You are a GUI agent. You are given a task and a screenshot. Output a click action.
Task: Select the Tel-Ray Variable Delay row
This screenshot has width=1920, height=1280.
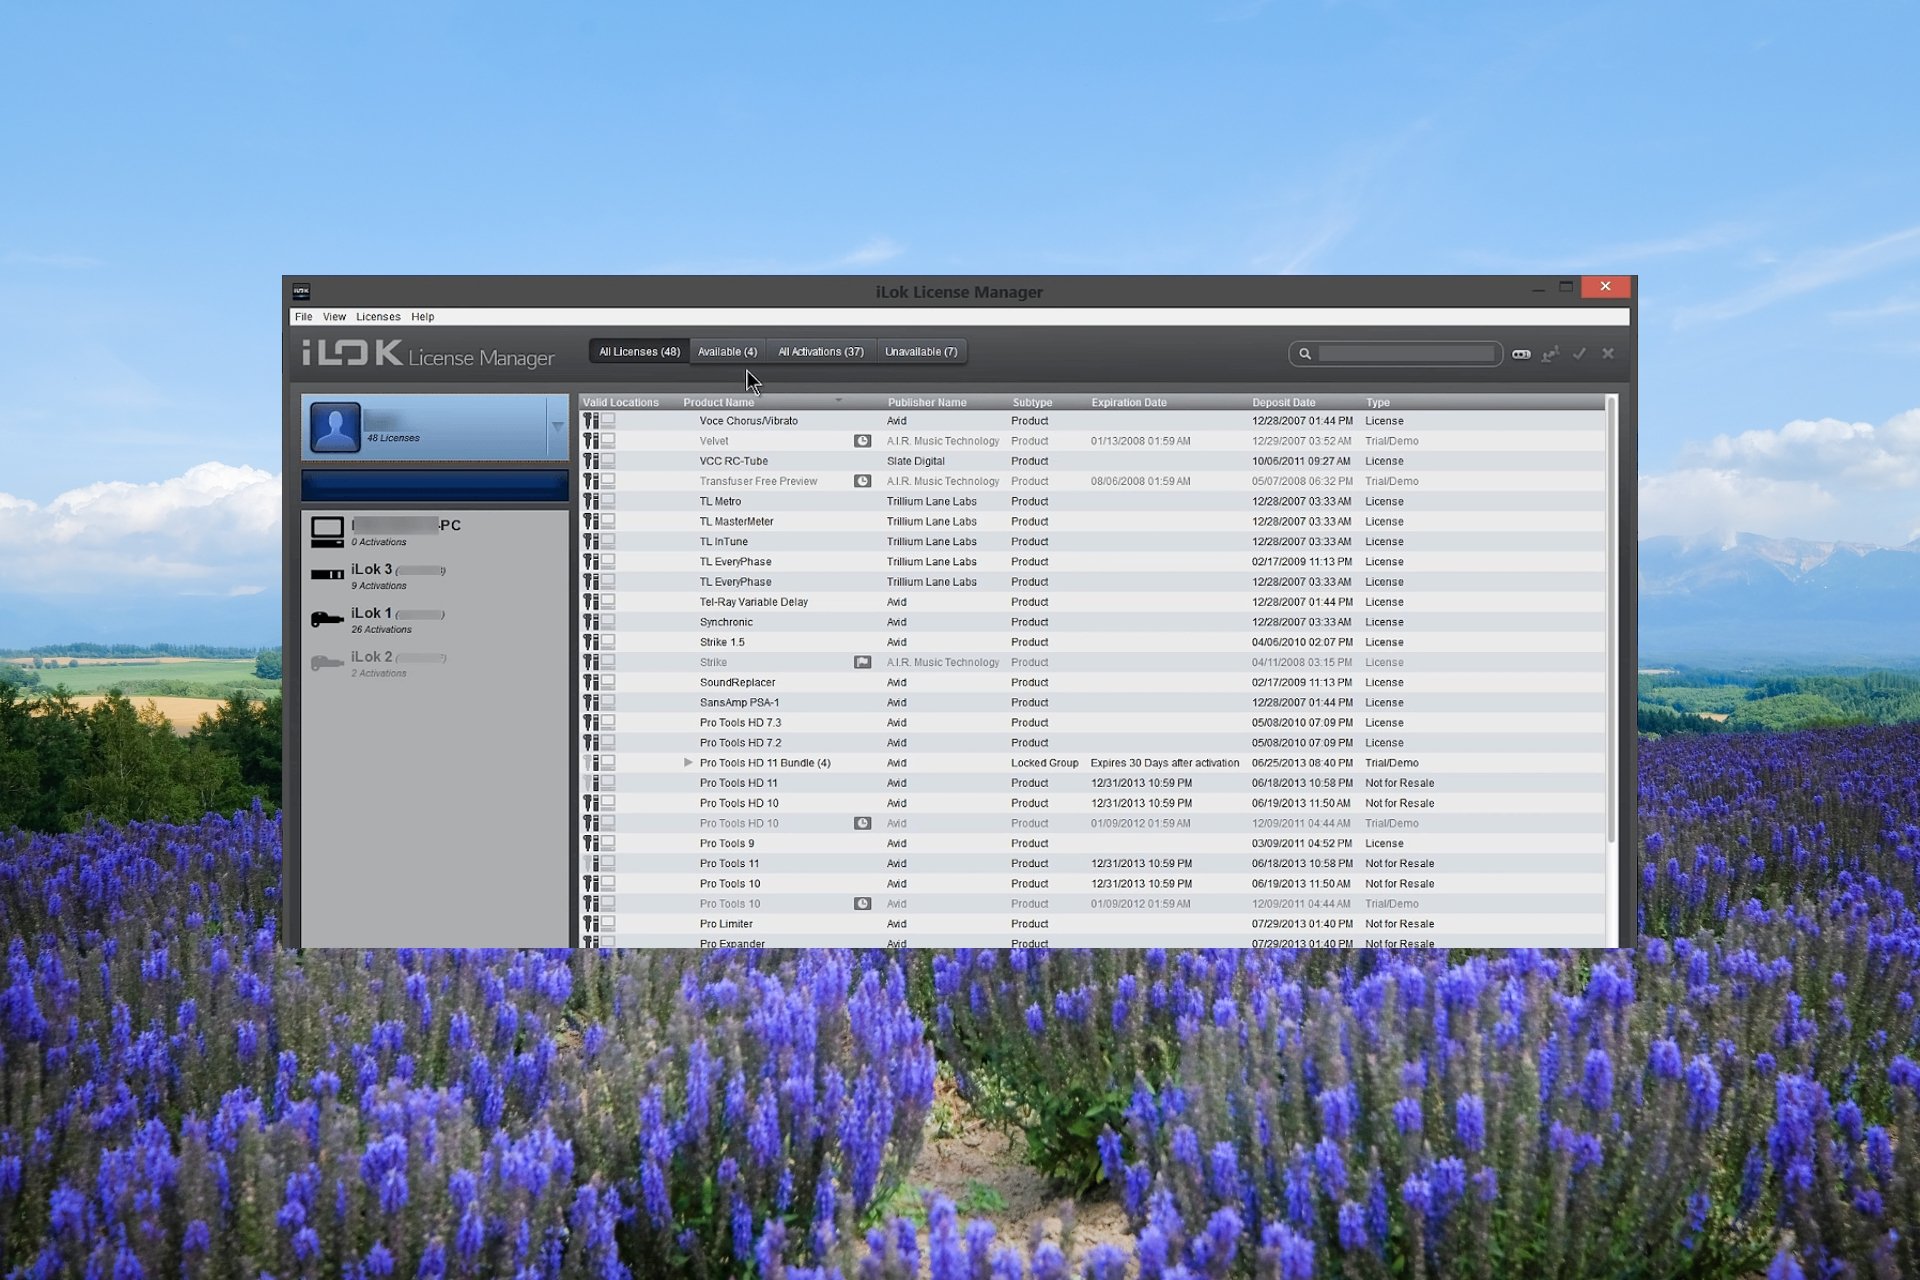point(1093,602)
